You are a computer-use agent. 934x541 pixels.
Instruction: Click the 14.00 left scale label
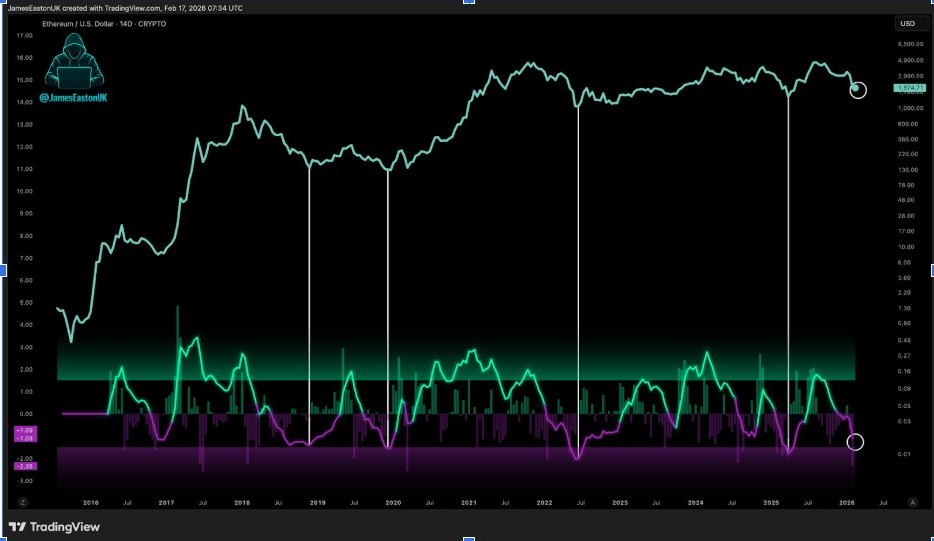[x=24, y=102]
